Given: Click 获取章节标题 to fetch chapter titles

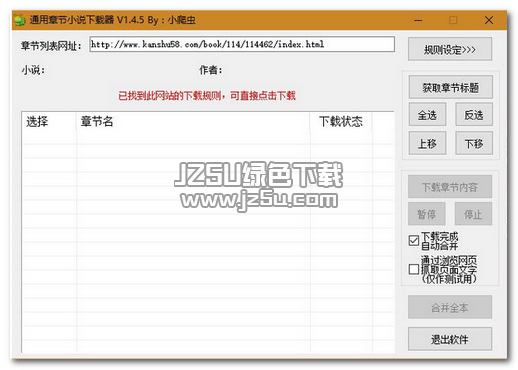Looking at the screenshot, I should [x=450, y=87].
